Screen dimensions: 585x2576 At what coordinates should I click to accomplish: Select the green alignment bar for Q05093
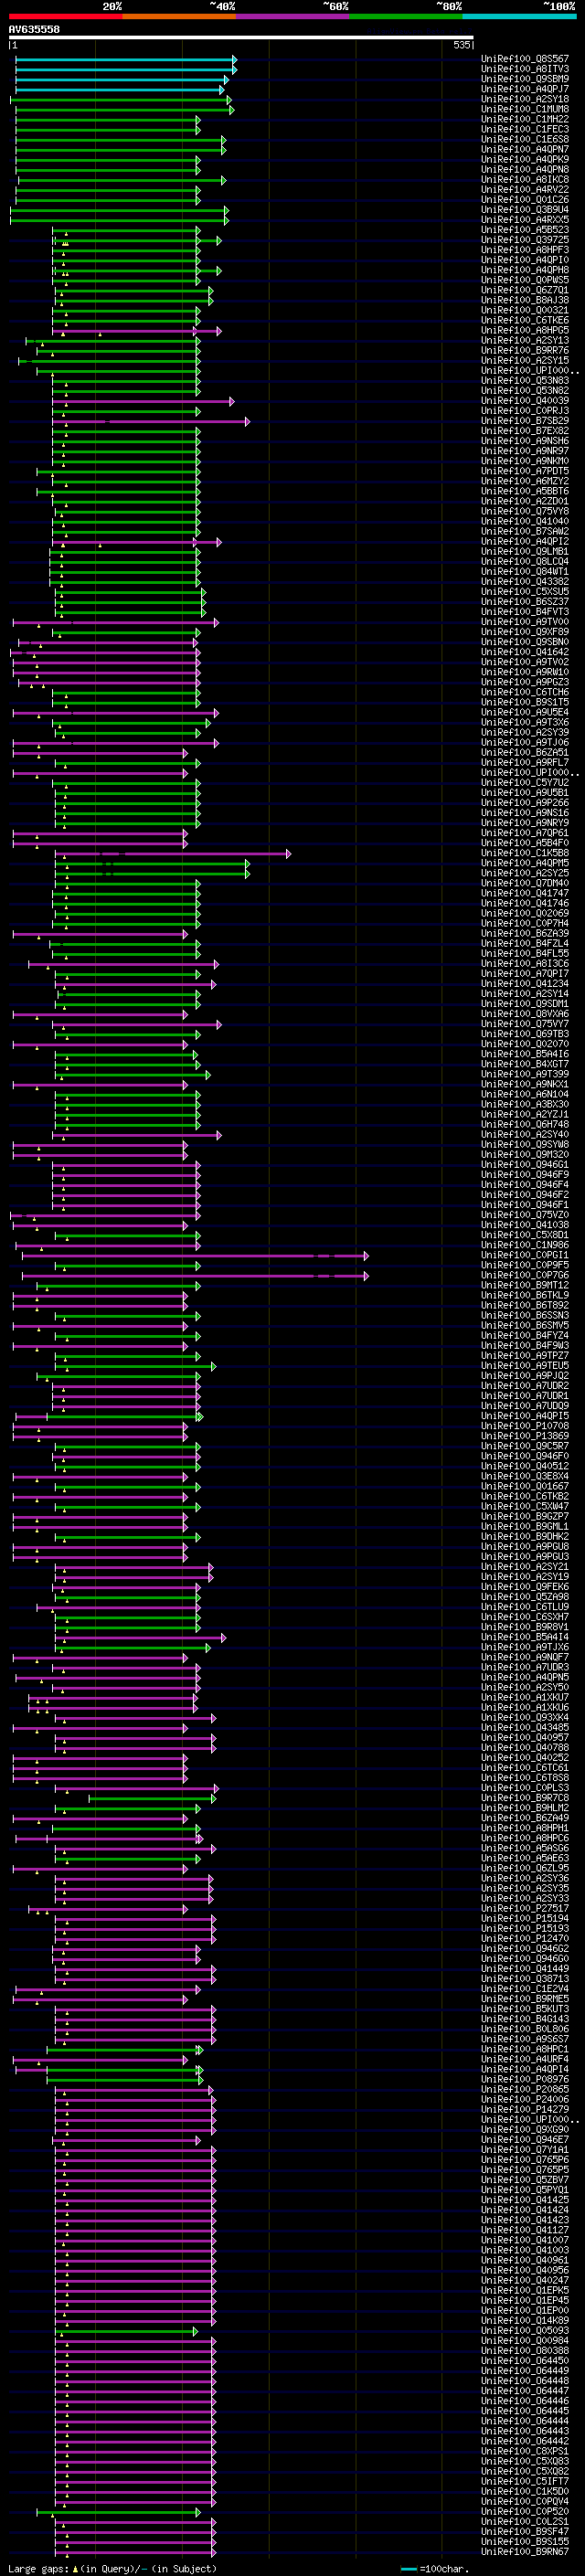tap(127, 2330)
